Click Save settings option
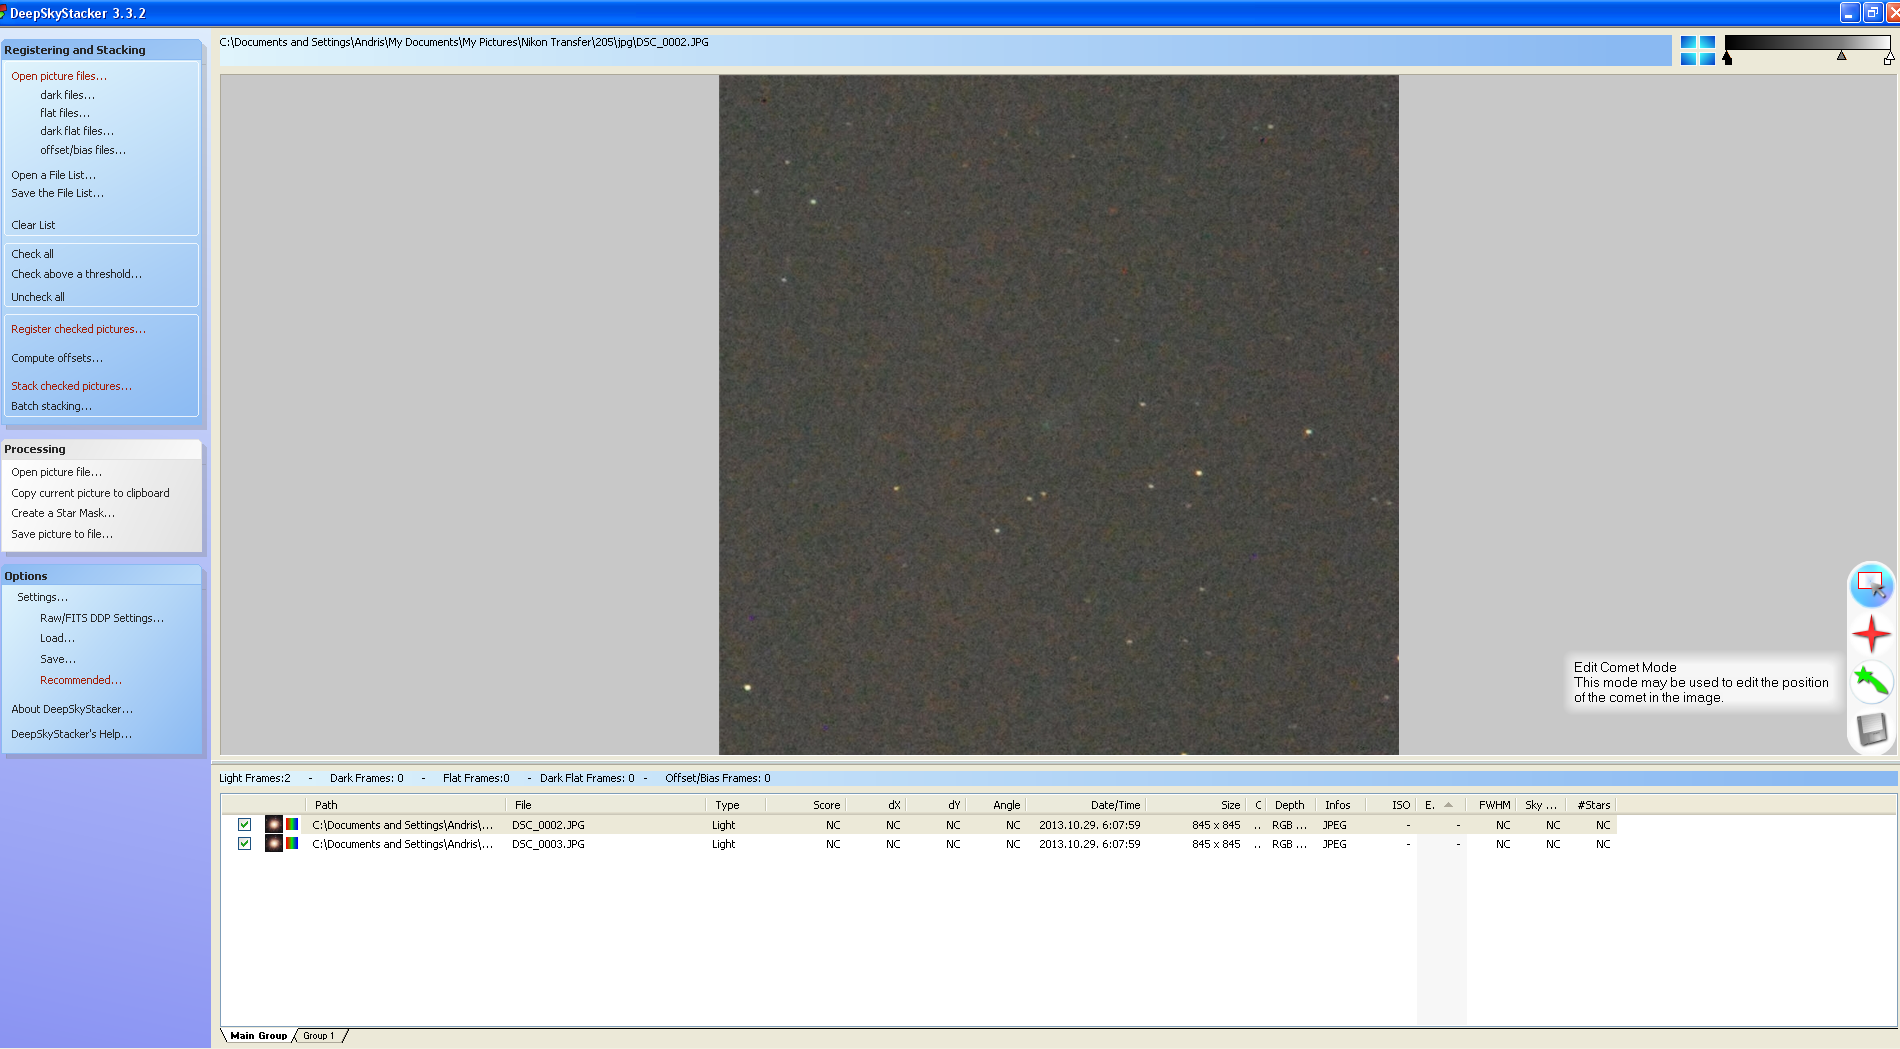The height and width of the screenshot is (1049, 1900). point(58,659)
